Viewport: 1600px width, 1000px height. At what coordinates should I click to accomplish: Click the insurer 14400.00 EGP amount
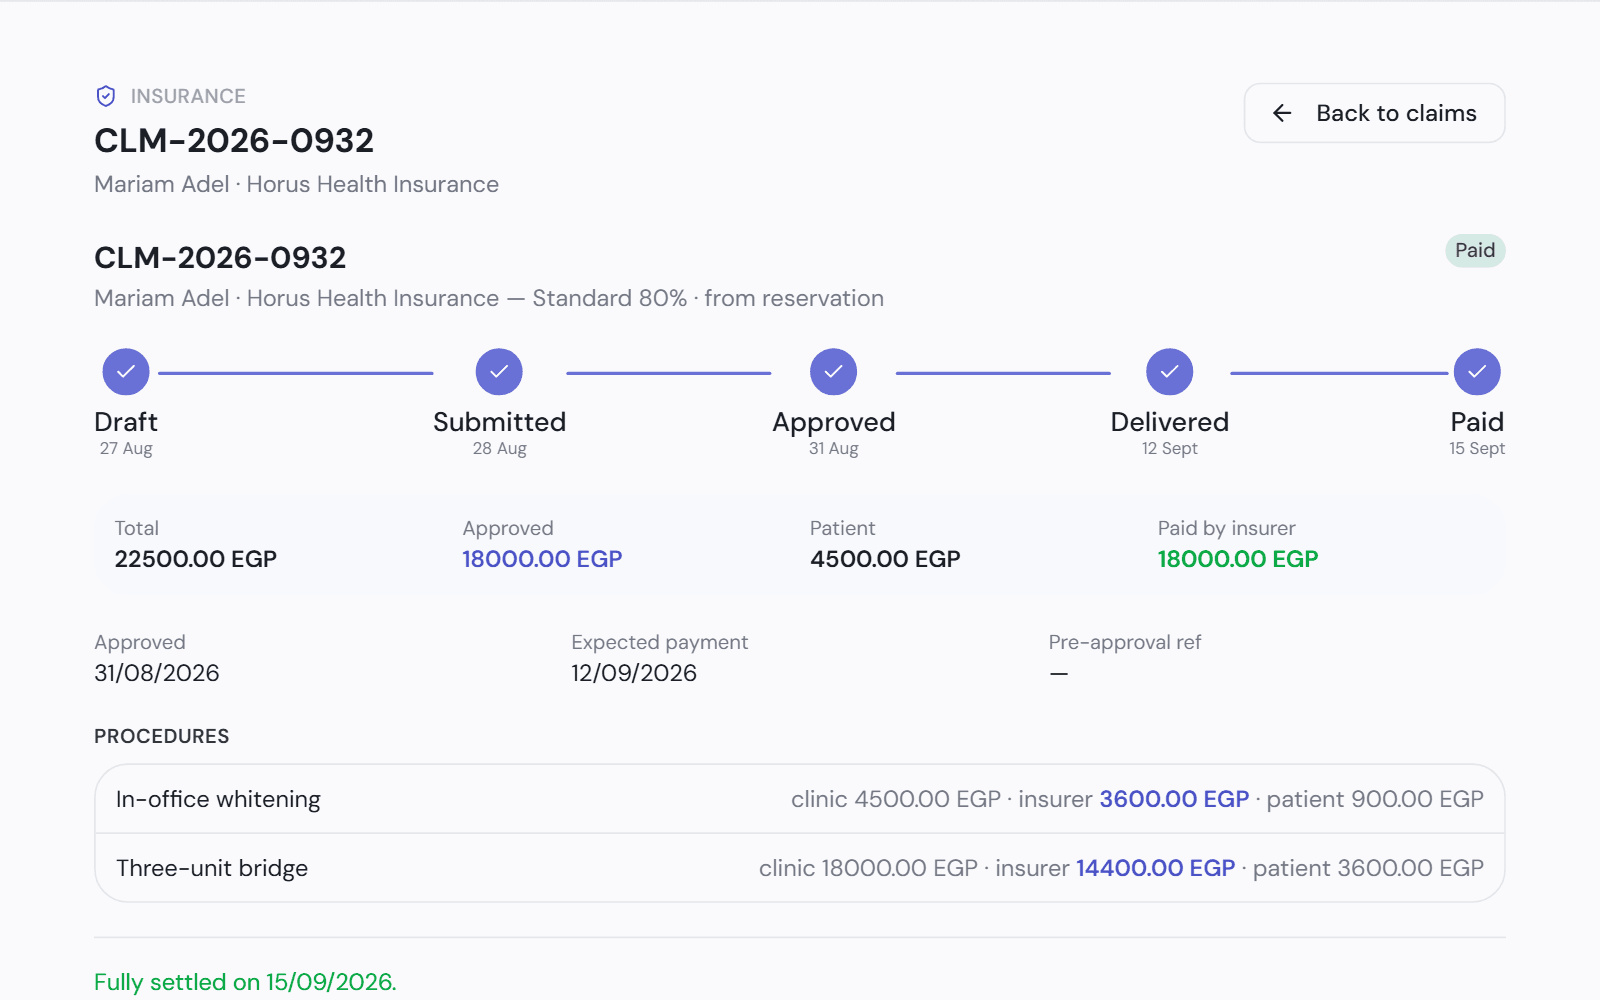tap(1156, 868)
